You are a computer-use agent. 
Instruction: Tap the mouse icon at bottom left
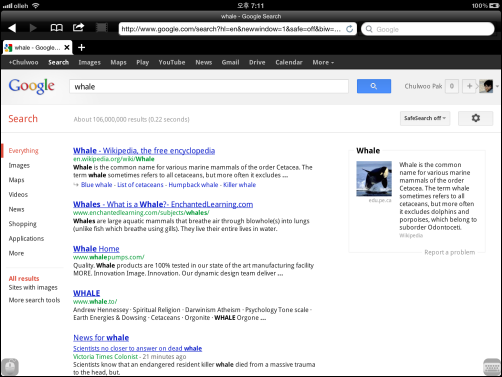pyautogui.click(x=10, y=367)
